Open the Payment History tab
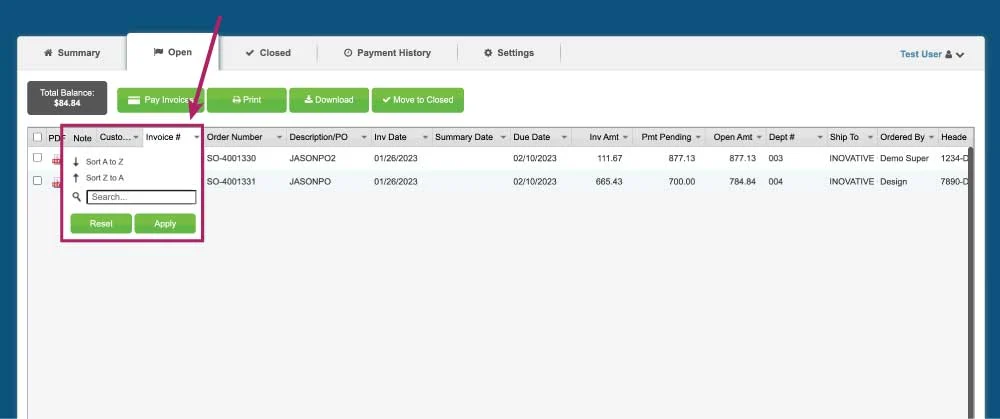1000x419 pixels. (387, 53)
